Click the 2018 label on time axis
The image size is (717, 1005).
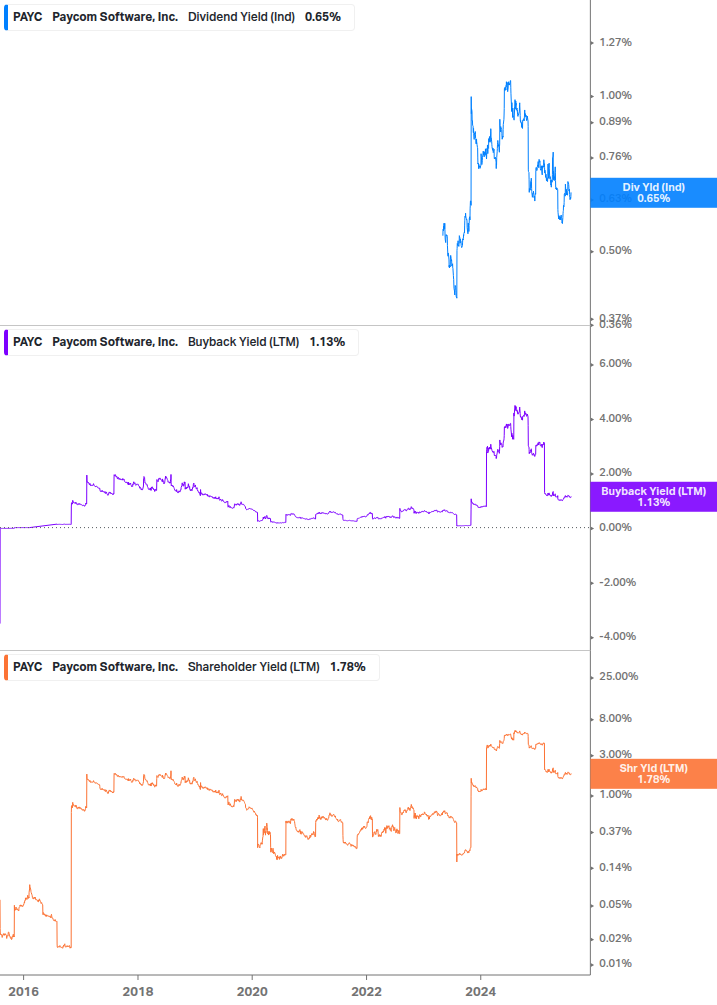pyautogui.click(x=138, y=992)
